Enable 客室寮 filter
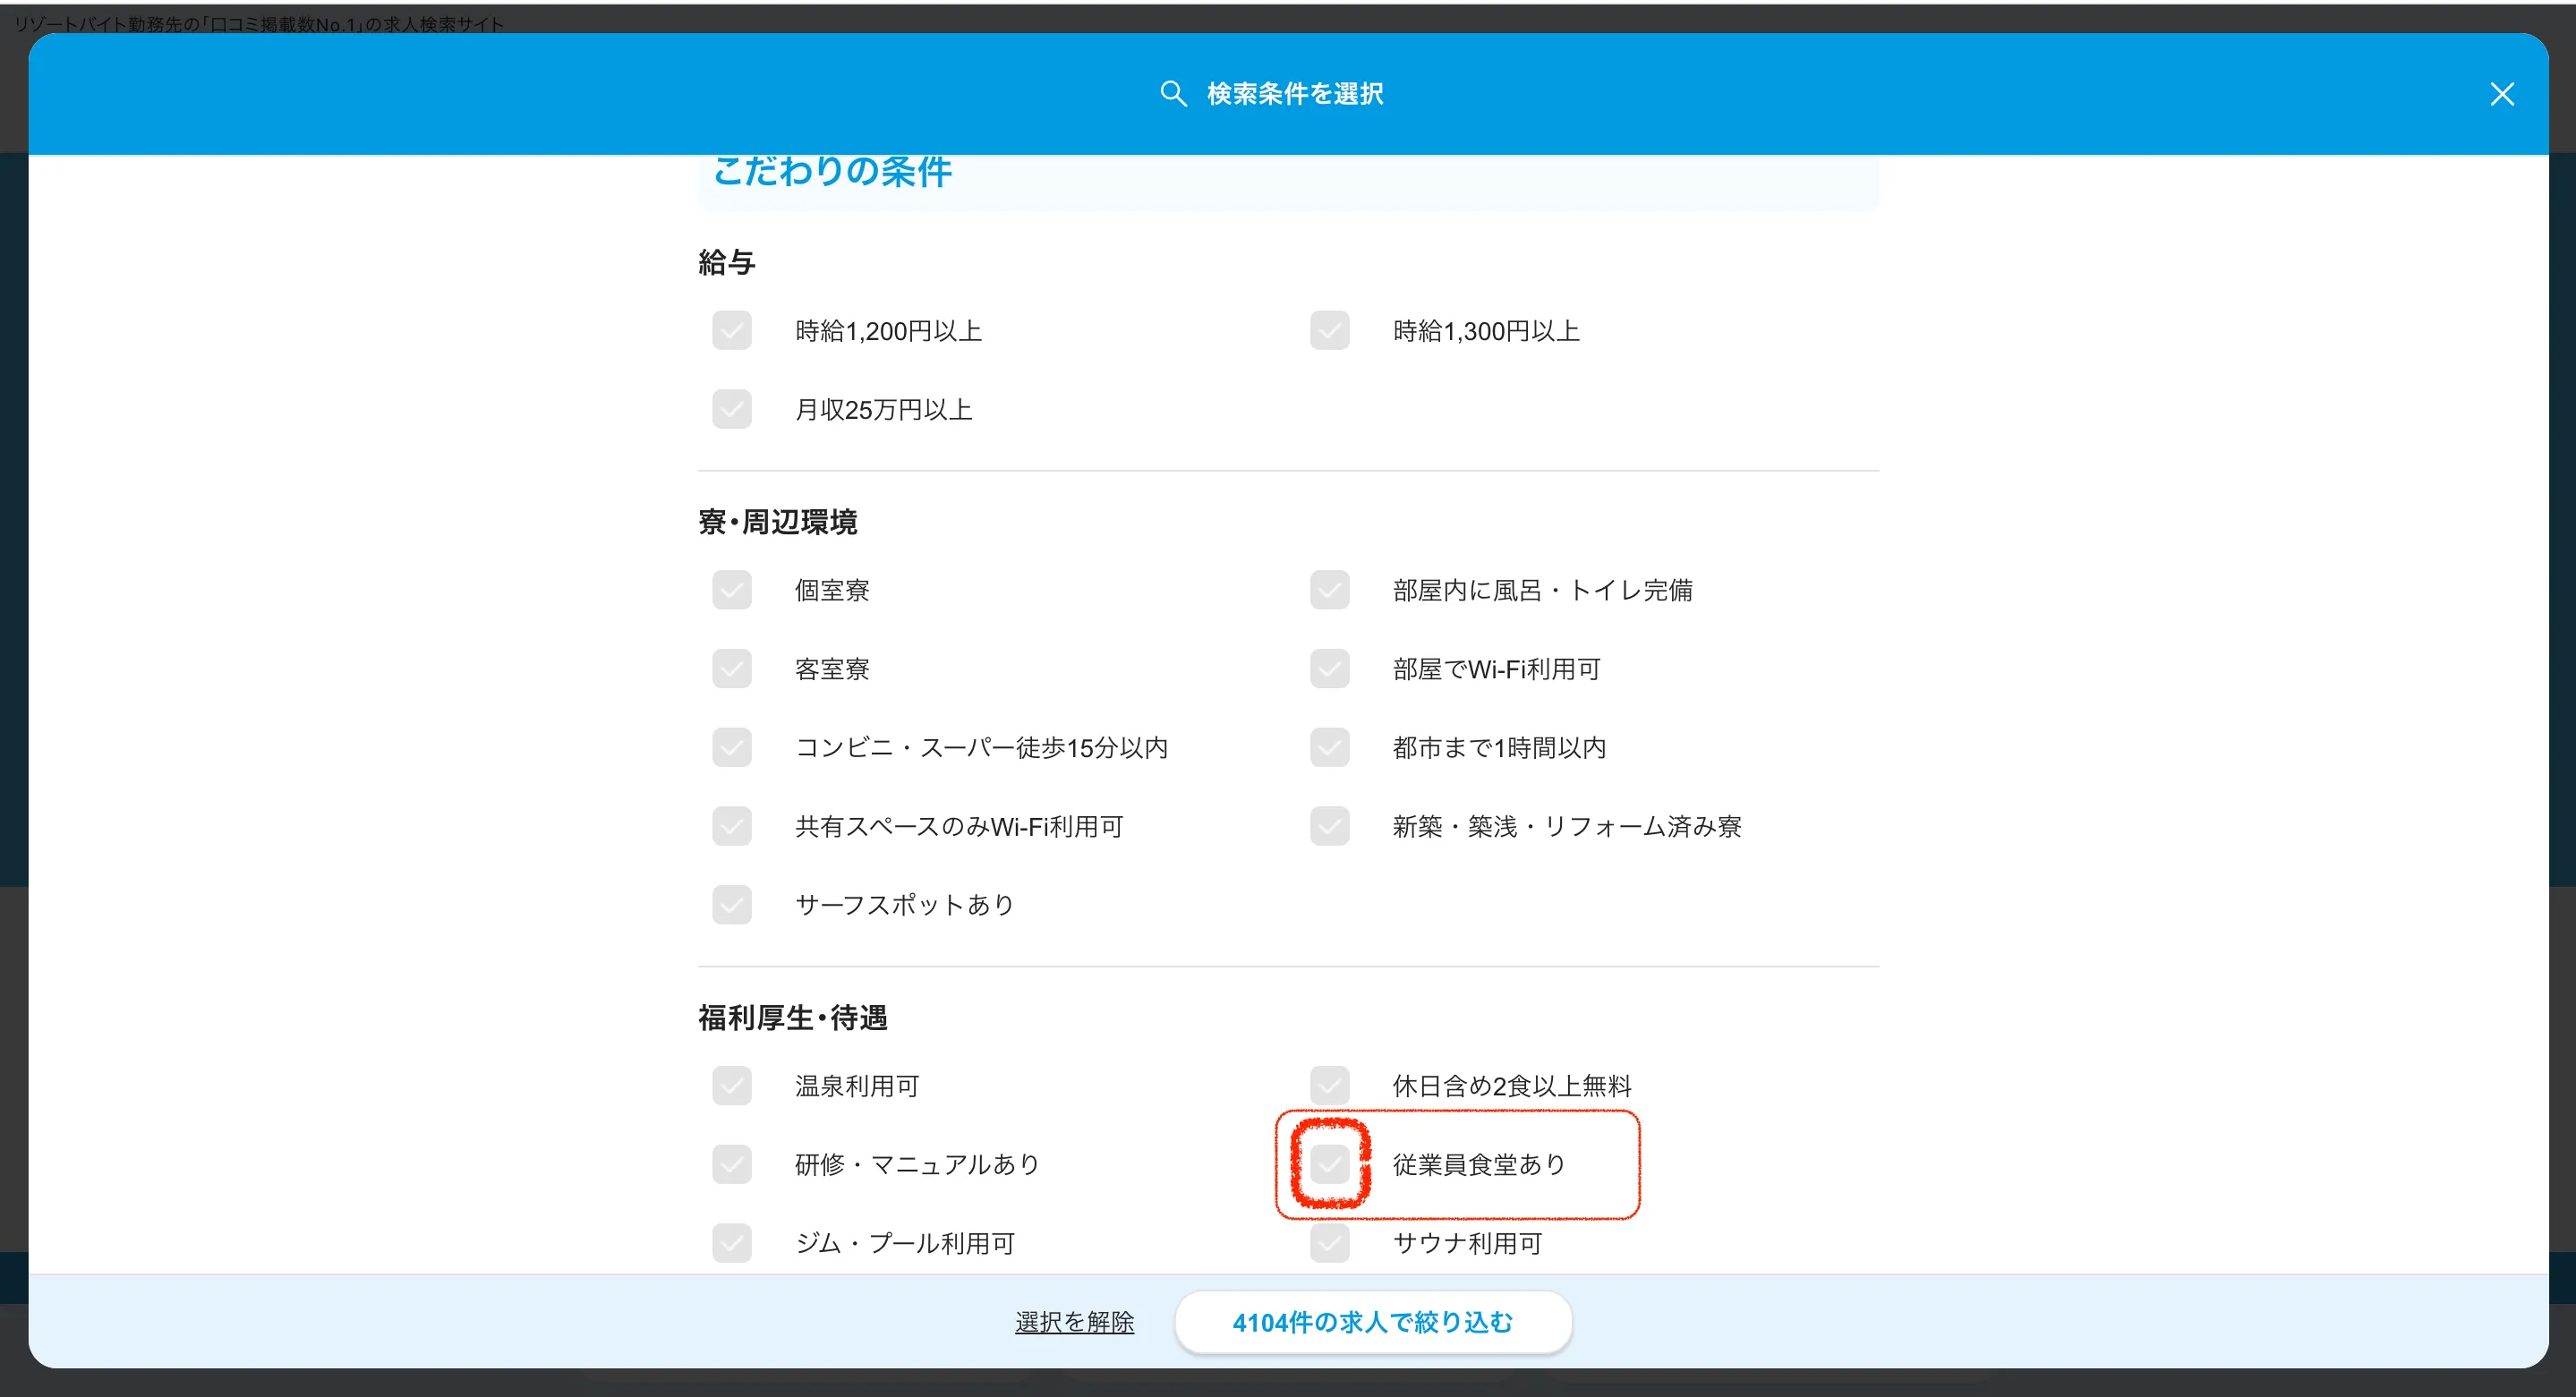 pos(731,668)
